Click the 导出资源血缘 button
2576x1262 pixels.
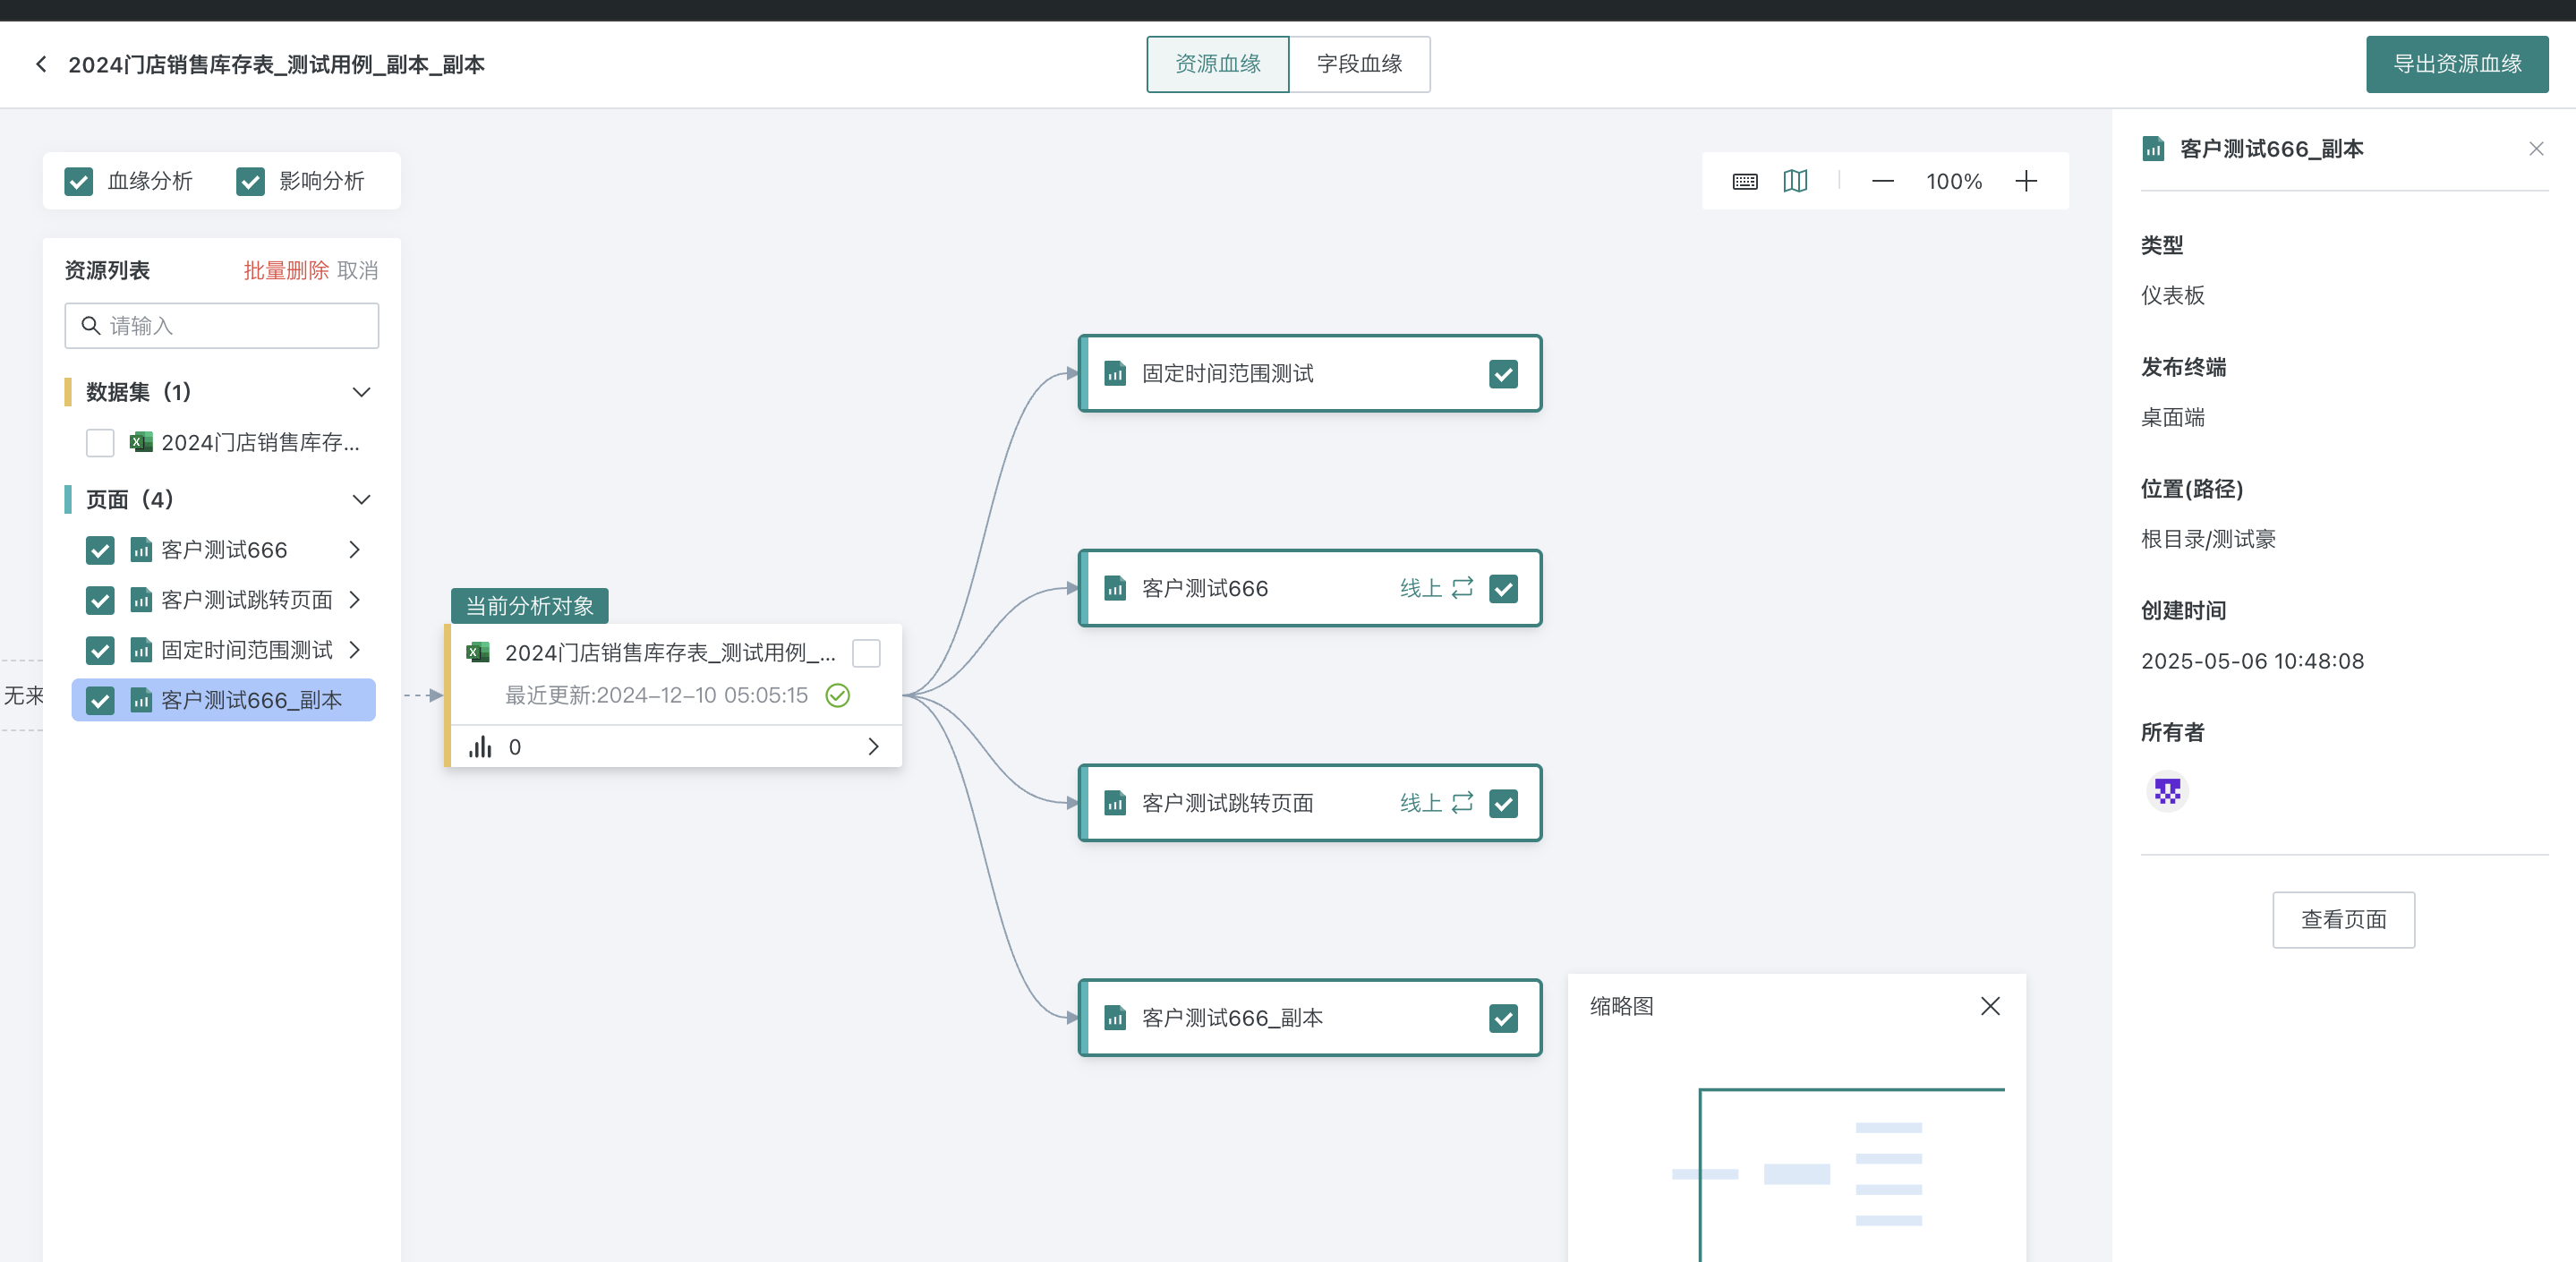(x=2456, y=64)
